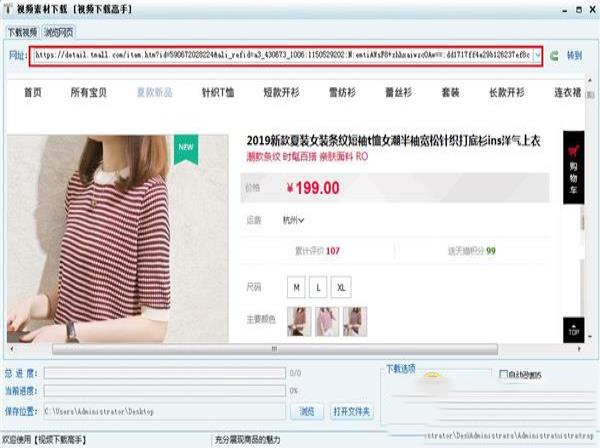Click the NEW badge on product image
Screen dimensions: 600x448
(x=183, y=148)
